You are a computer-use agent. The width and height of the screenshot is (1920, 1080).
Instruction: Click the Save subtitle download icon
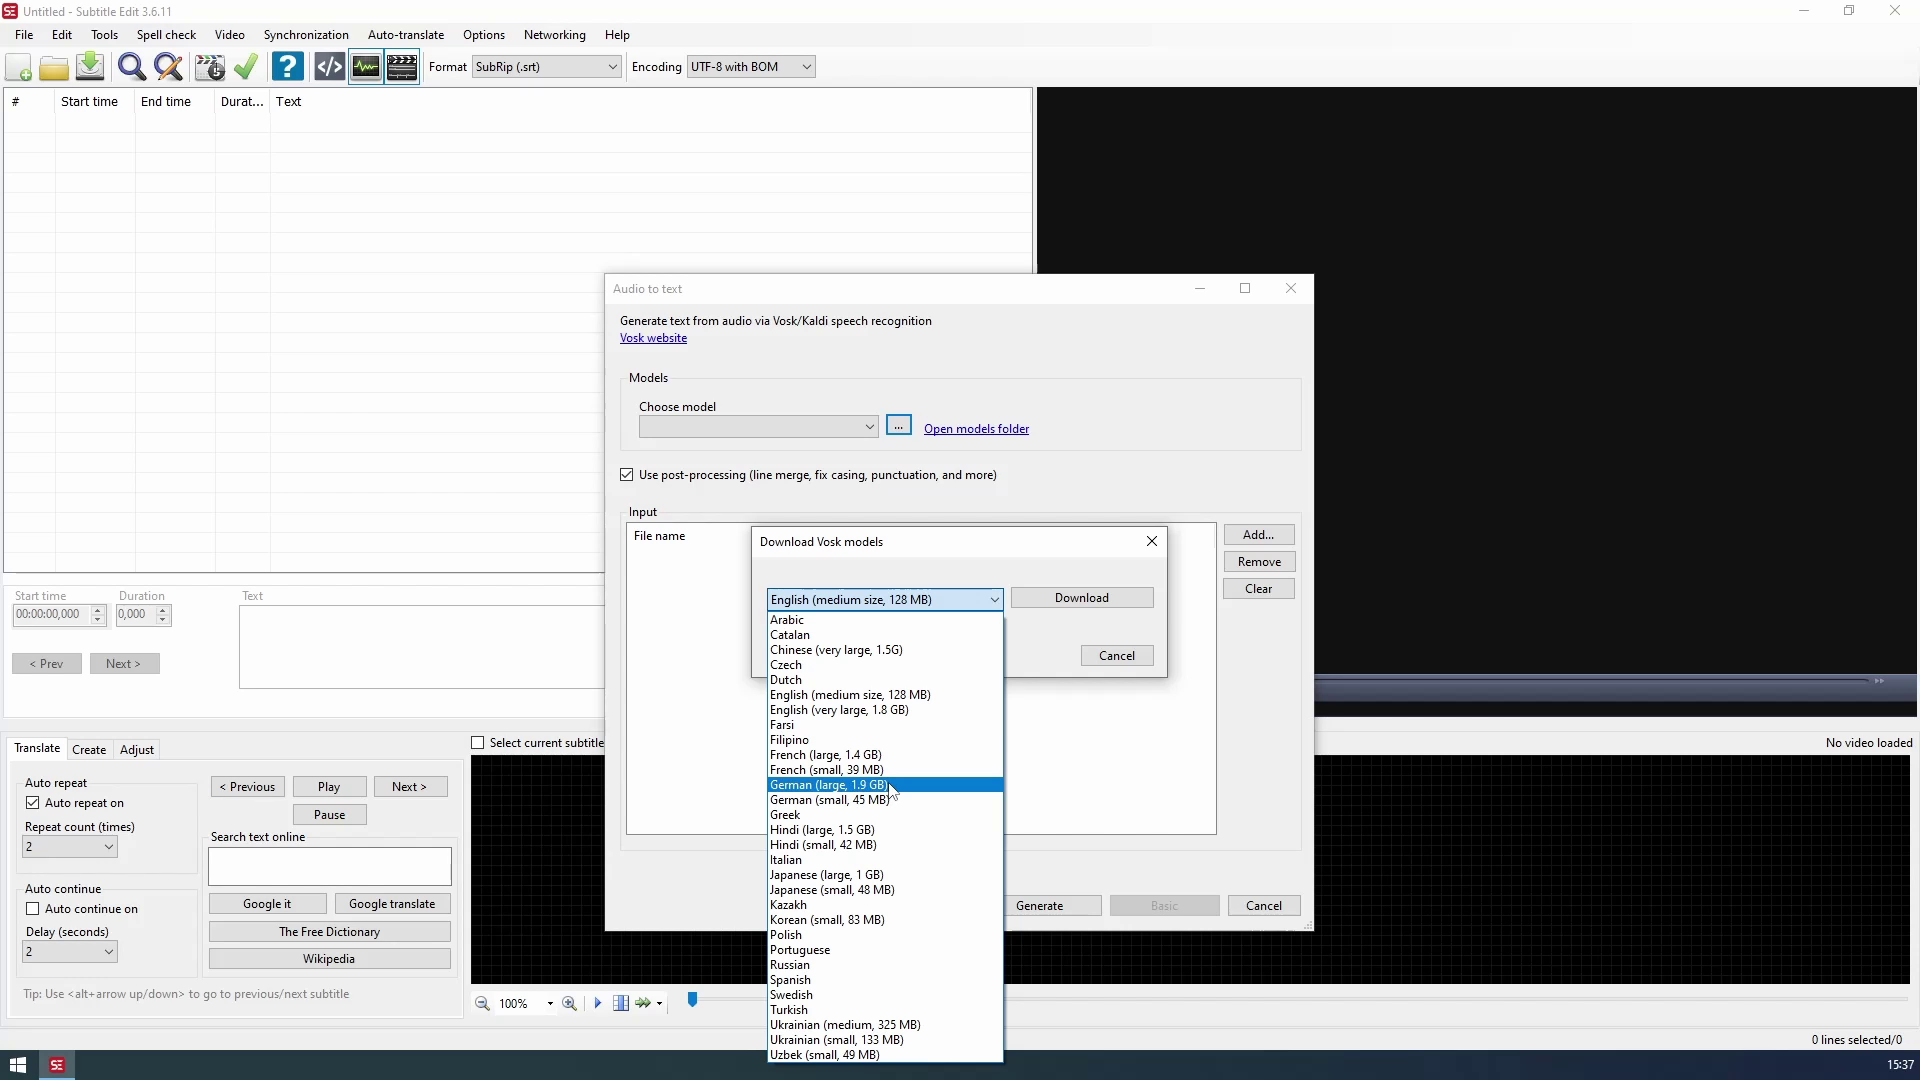click(x=90, y=67)
